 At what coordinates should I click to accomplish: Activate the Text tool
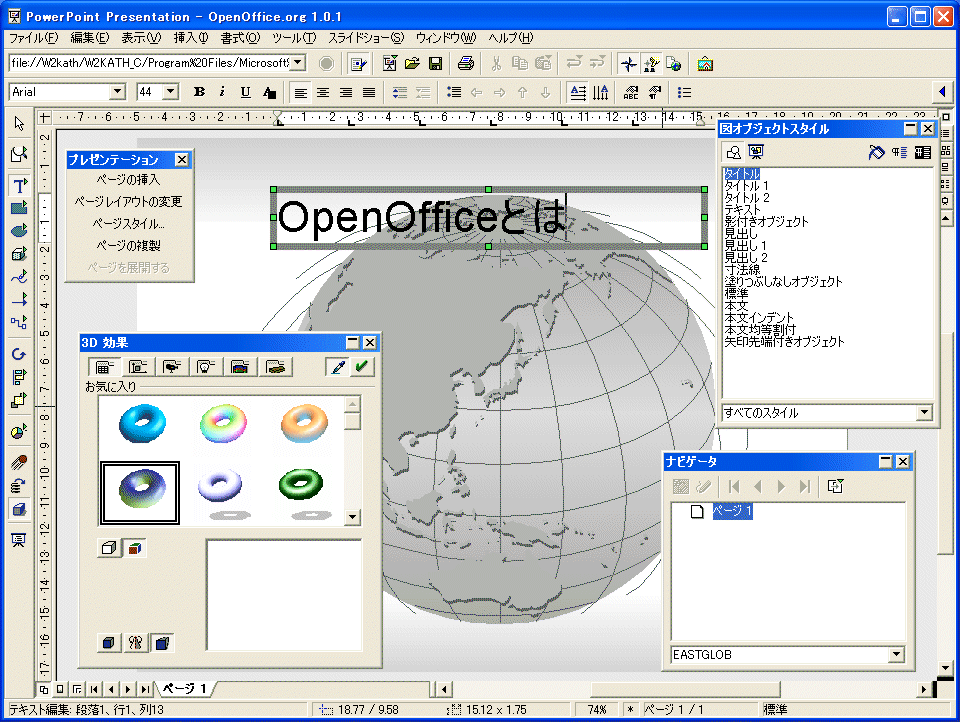point(19,185)
